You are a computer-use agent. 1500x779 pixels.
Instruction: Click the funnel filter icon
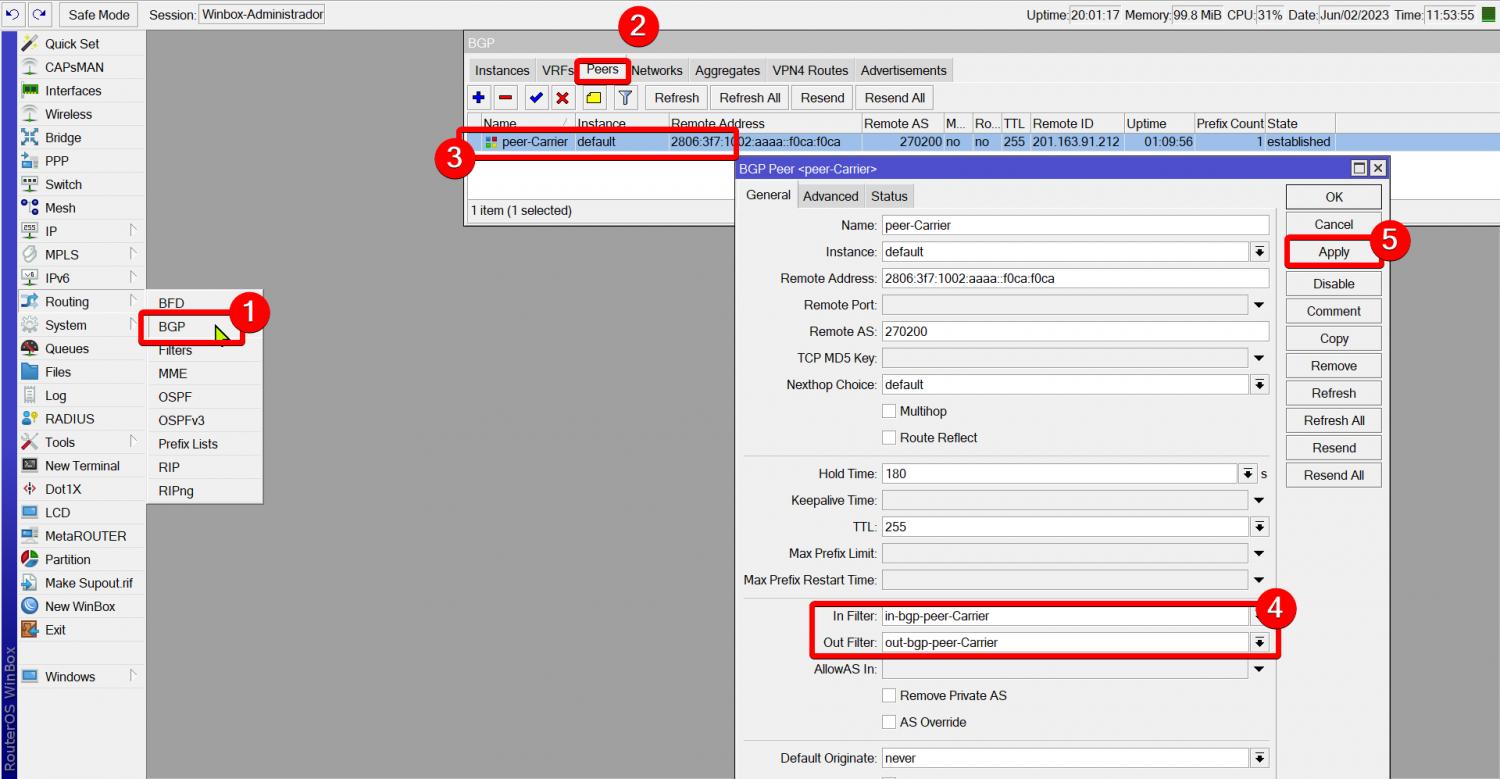pyautogui.click(x=625, y=97)
